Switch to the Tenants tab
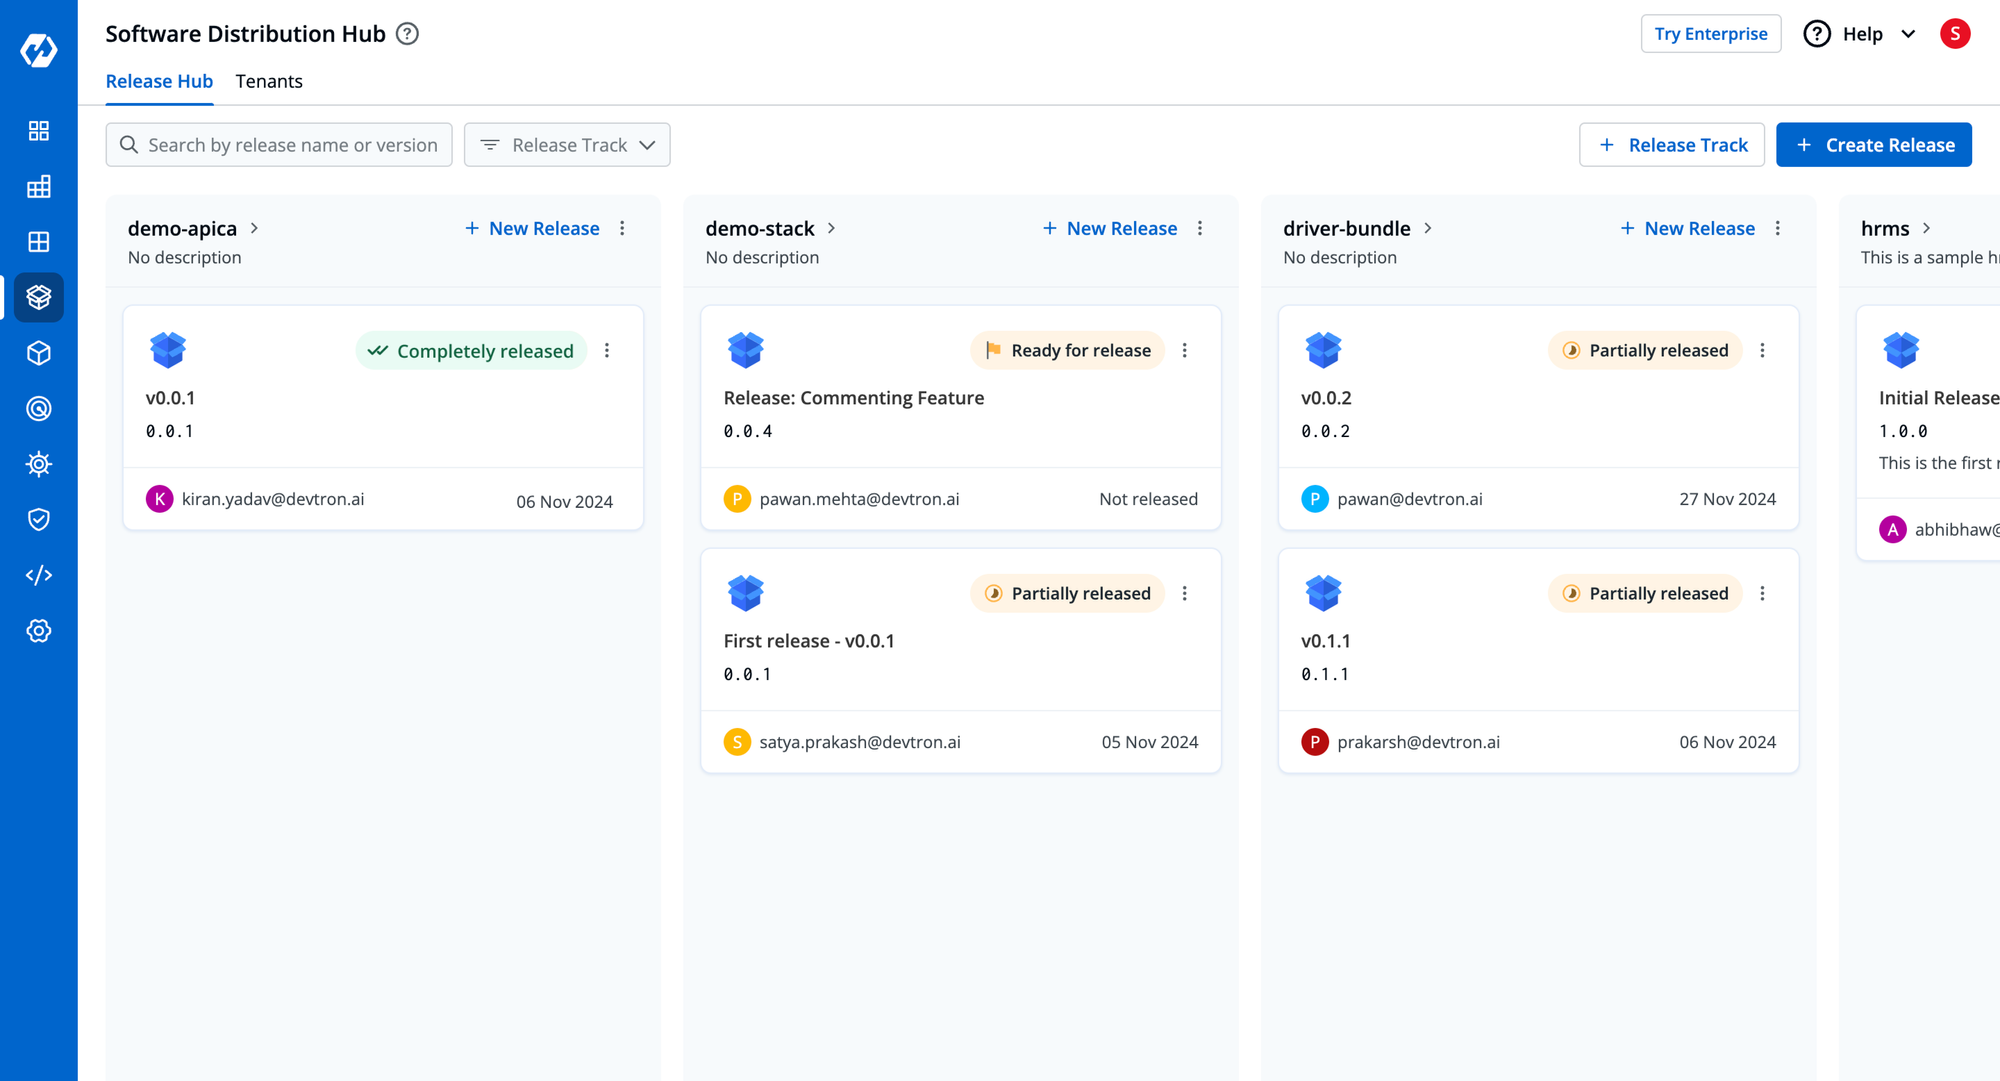Screen dimensions: 2000x1081 coord(270,81)
